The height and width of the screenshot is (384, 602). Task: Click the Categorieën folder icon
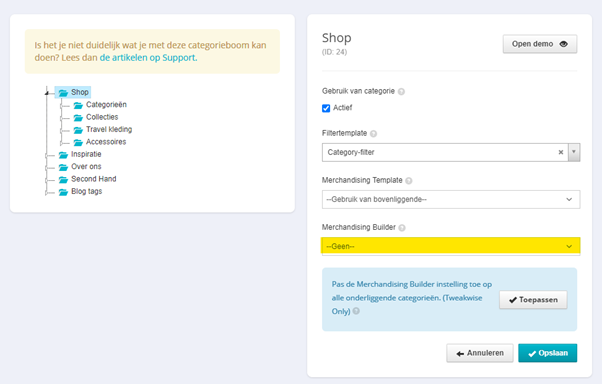(x=78, y=105)
